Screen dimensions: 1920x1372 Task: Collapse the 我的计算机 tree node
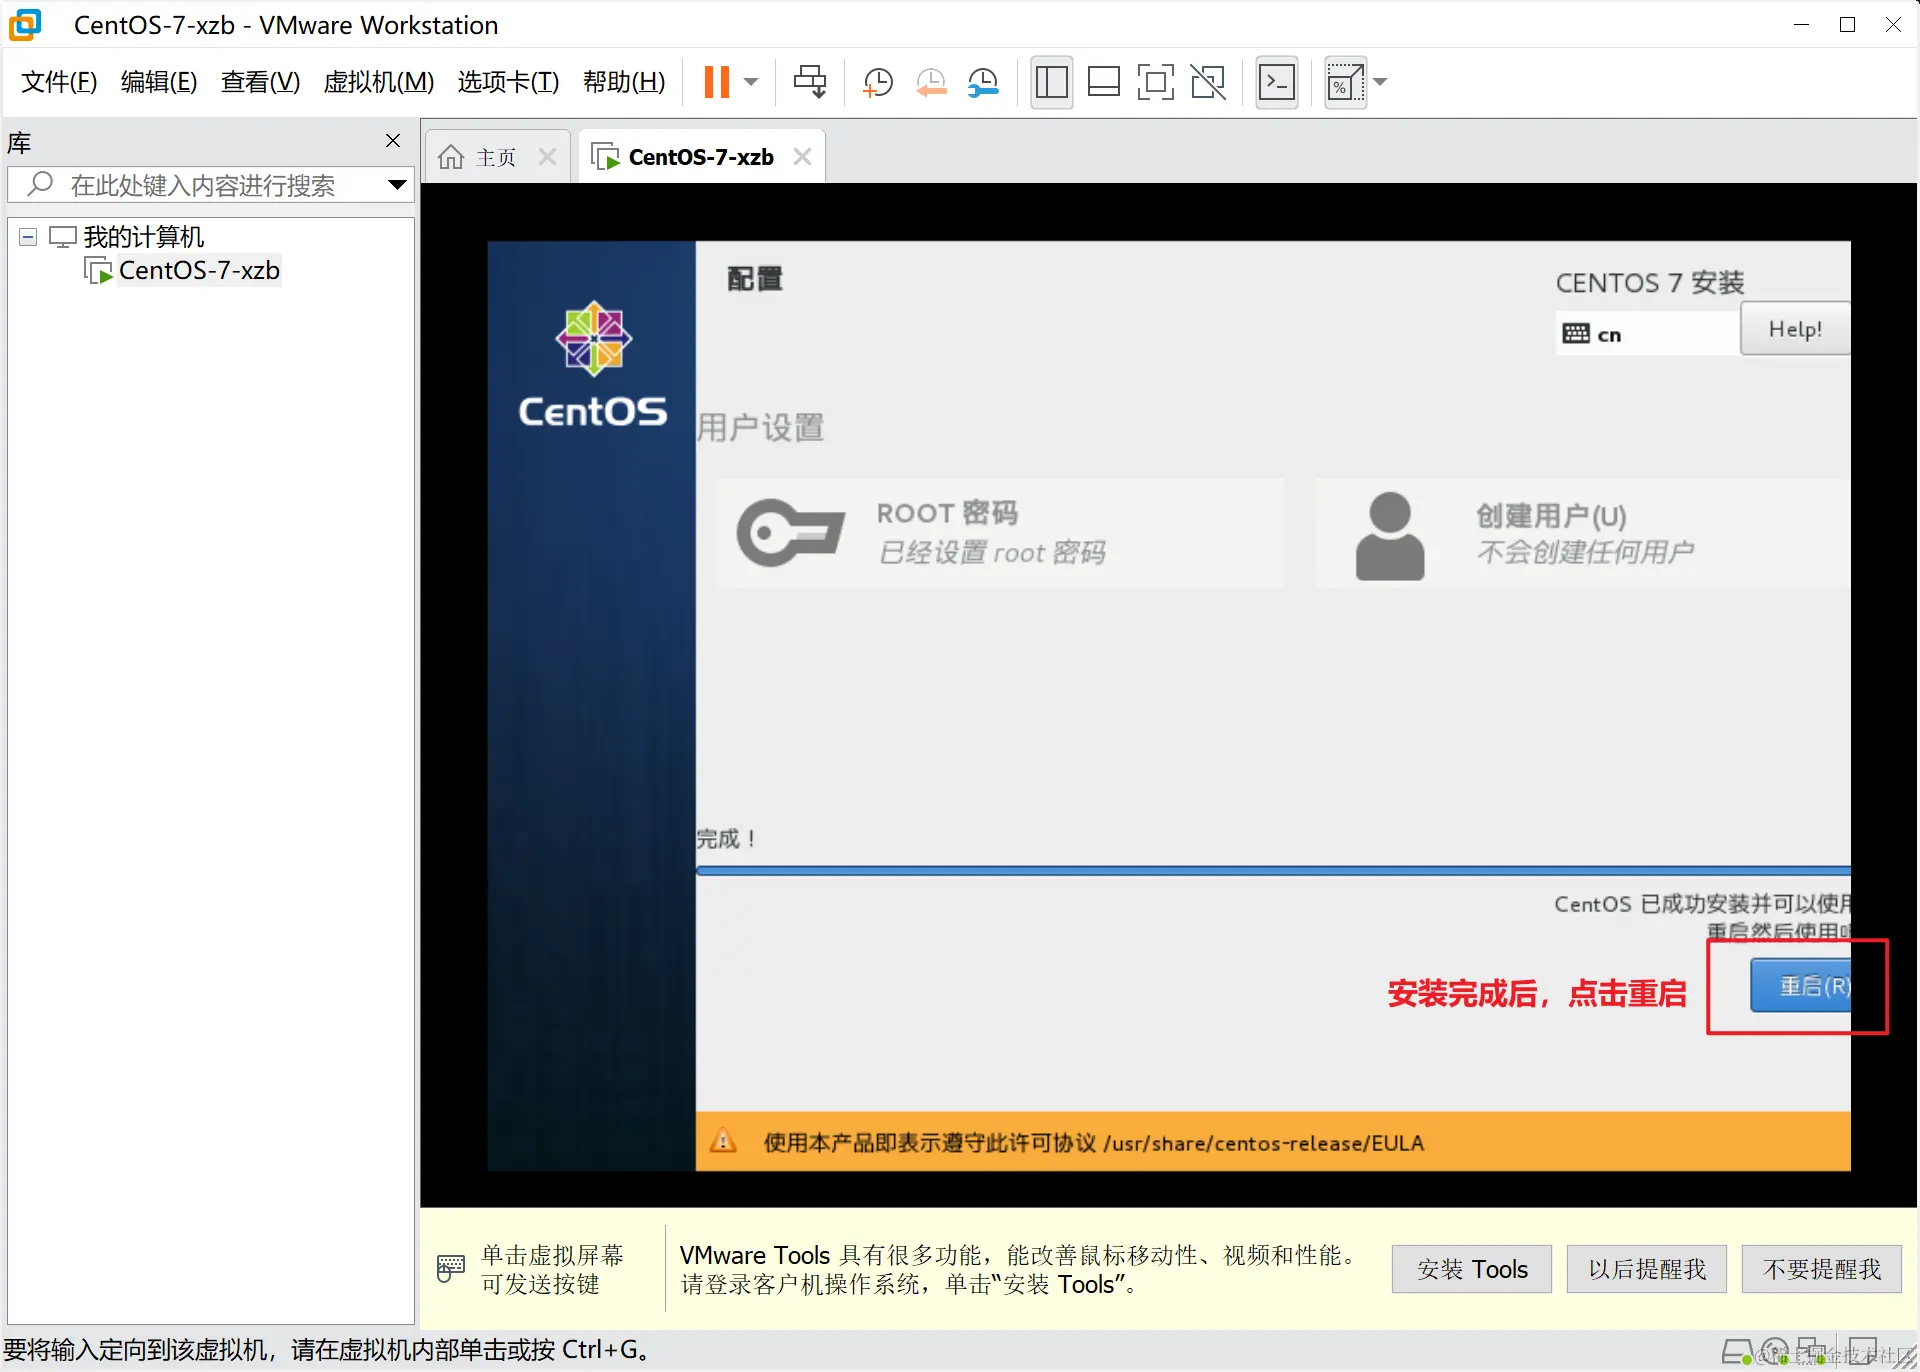point(28,237)
